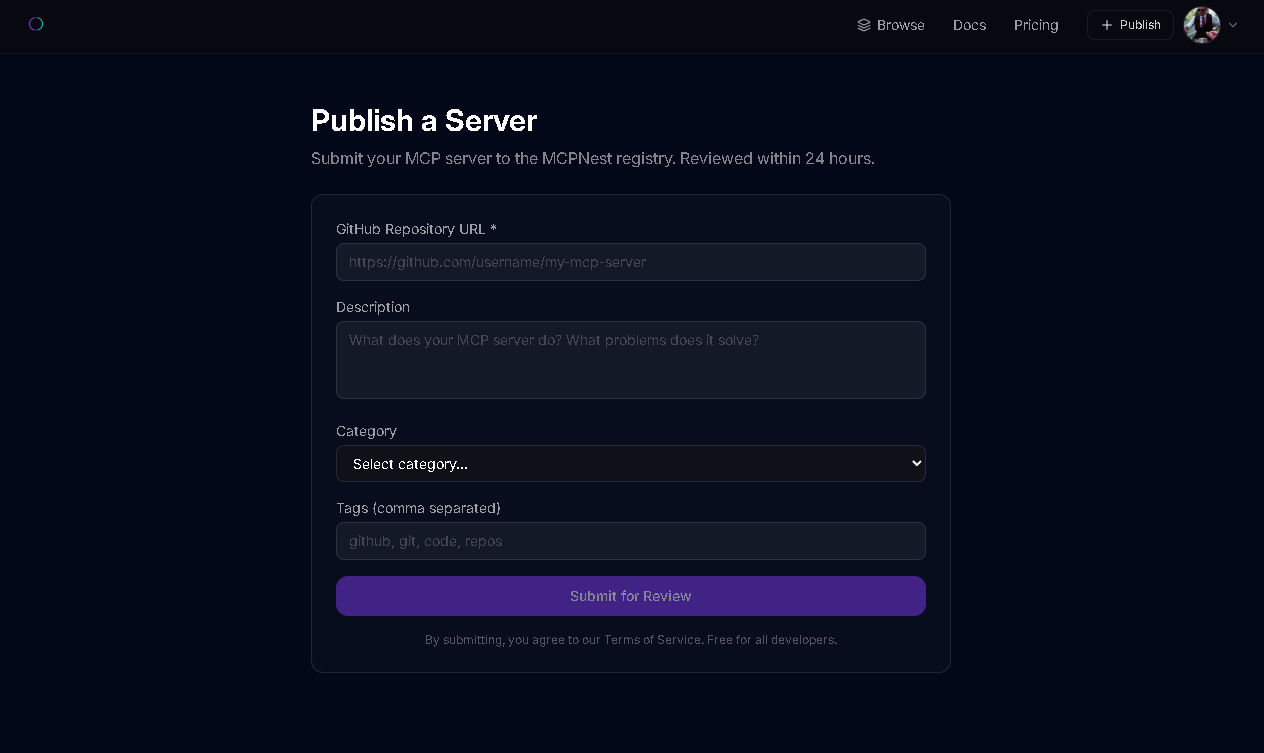The height and width of the screenshot is (753, 1264).
Task: Focus the Tags comma separated input
Action: click(x=630, y=541)
